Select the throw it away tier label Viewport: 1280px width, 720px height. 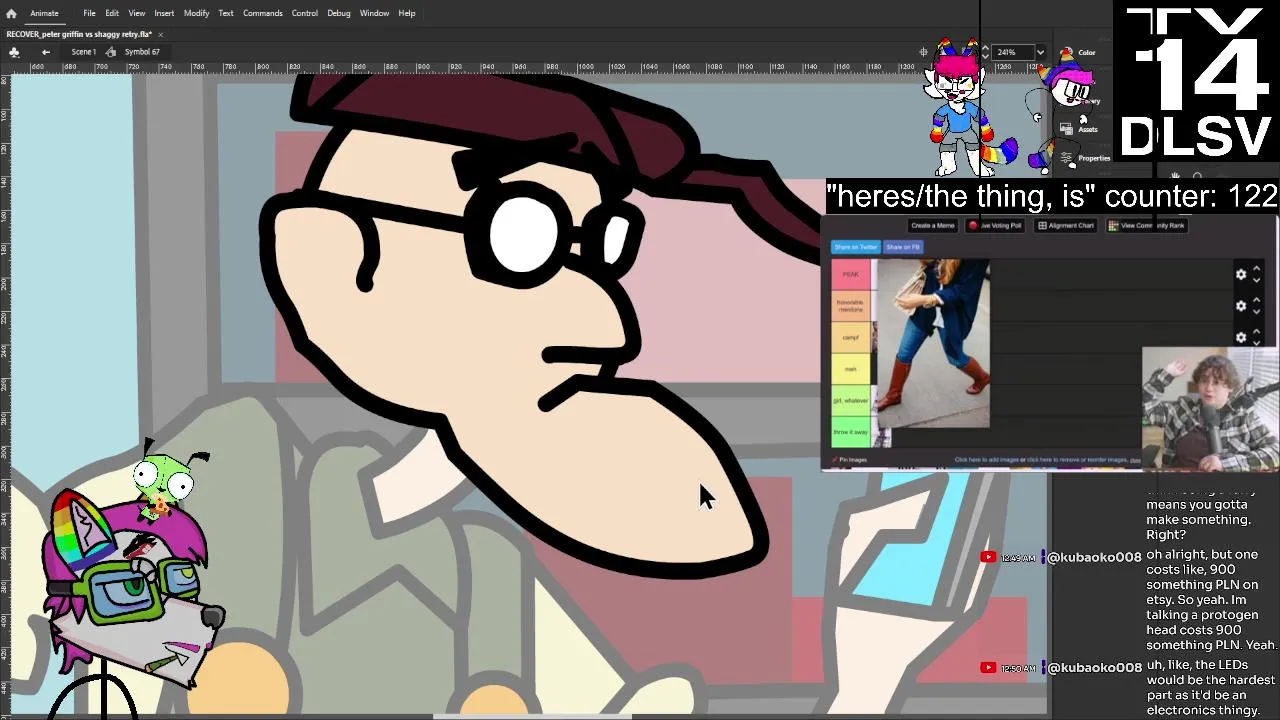[851, 432]
